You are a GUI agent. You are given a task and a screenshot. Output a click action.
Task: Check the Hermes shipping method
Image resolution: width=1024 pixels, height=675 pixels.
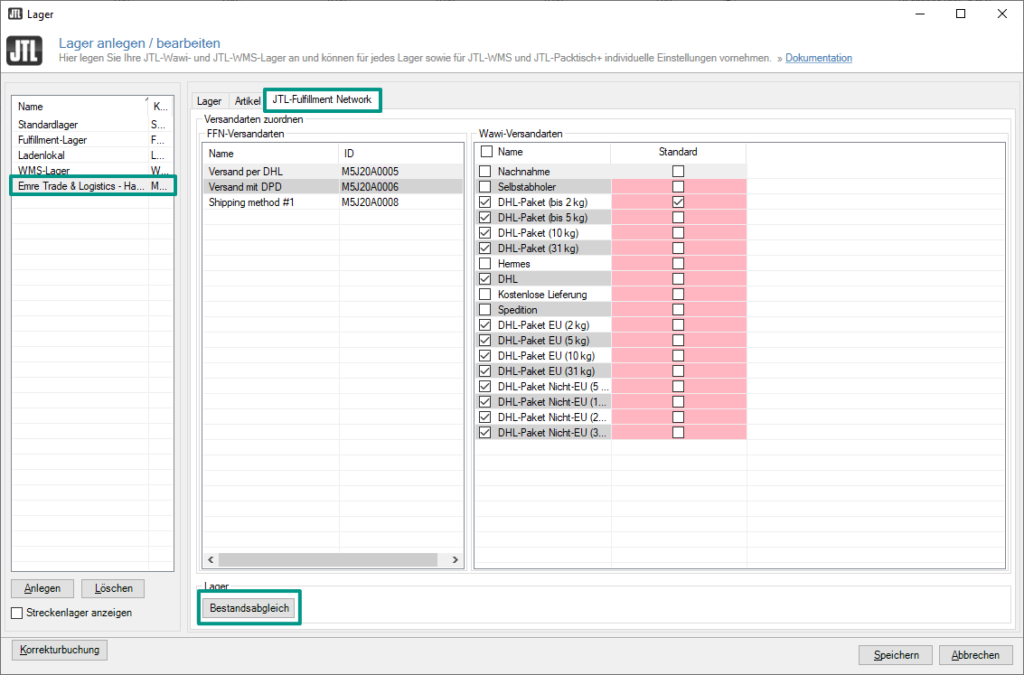[486, 264]
